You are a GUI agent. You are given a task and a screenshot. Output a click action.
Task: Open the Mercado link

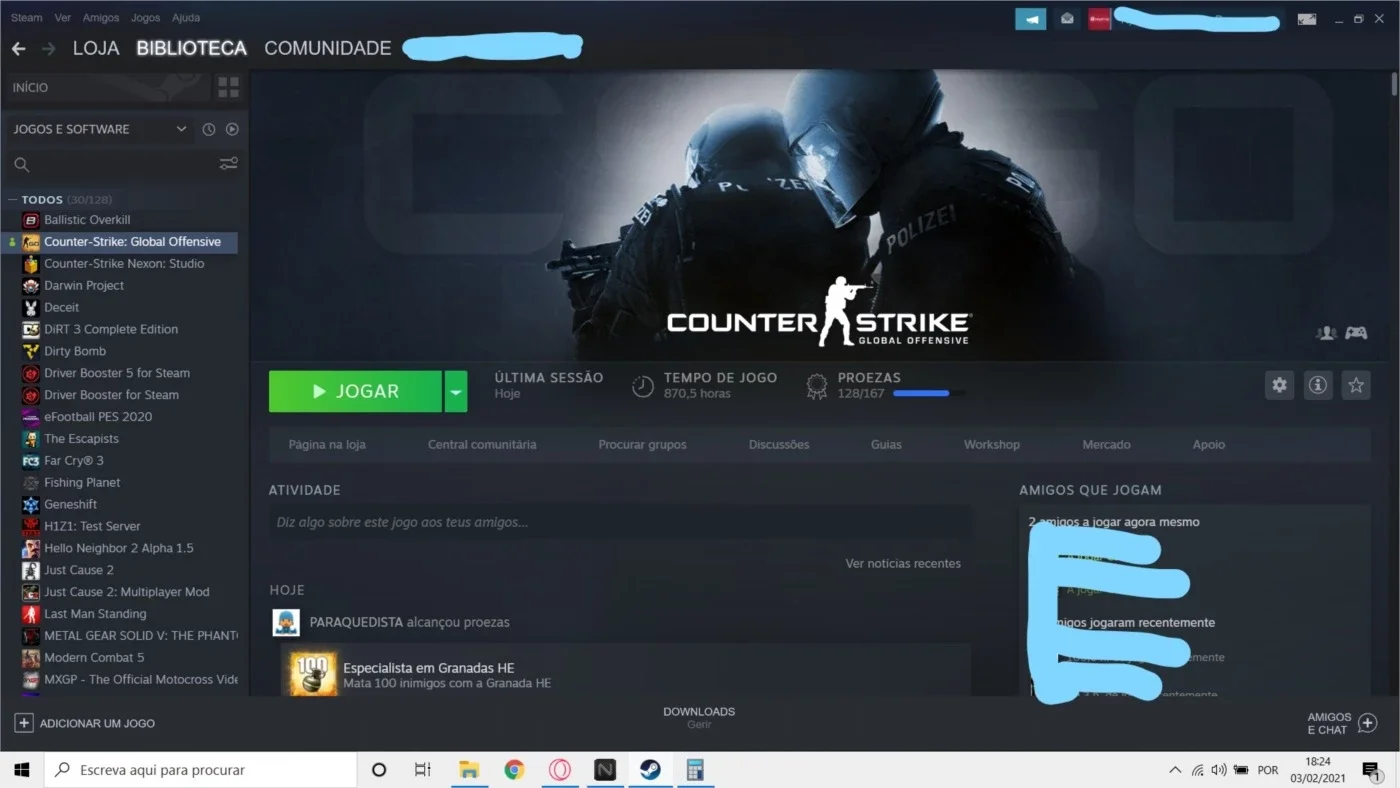coord(1106,445)
